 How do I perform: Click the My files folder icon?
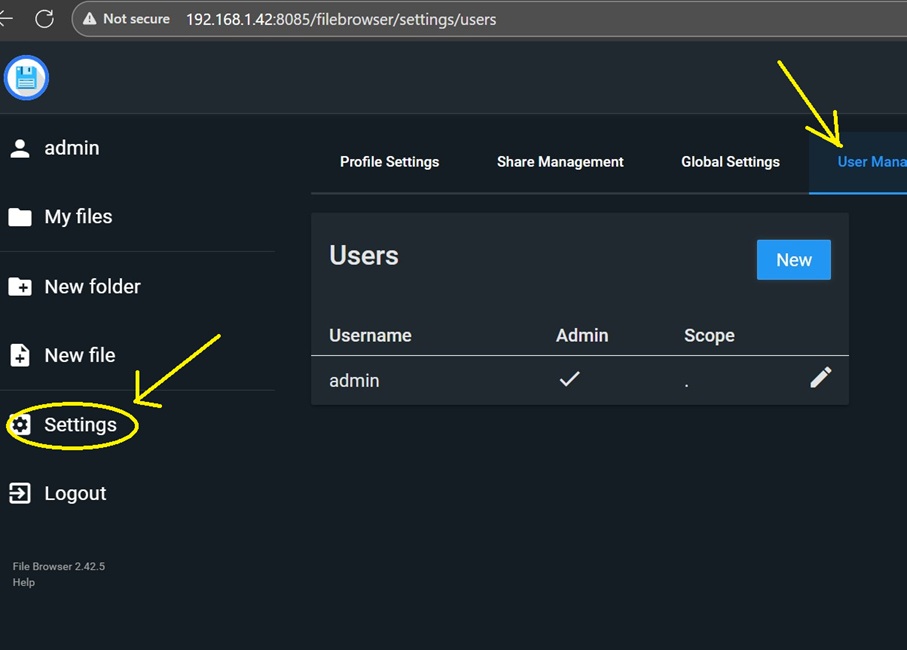[x=20, y=217]
